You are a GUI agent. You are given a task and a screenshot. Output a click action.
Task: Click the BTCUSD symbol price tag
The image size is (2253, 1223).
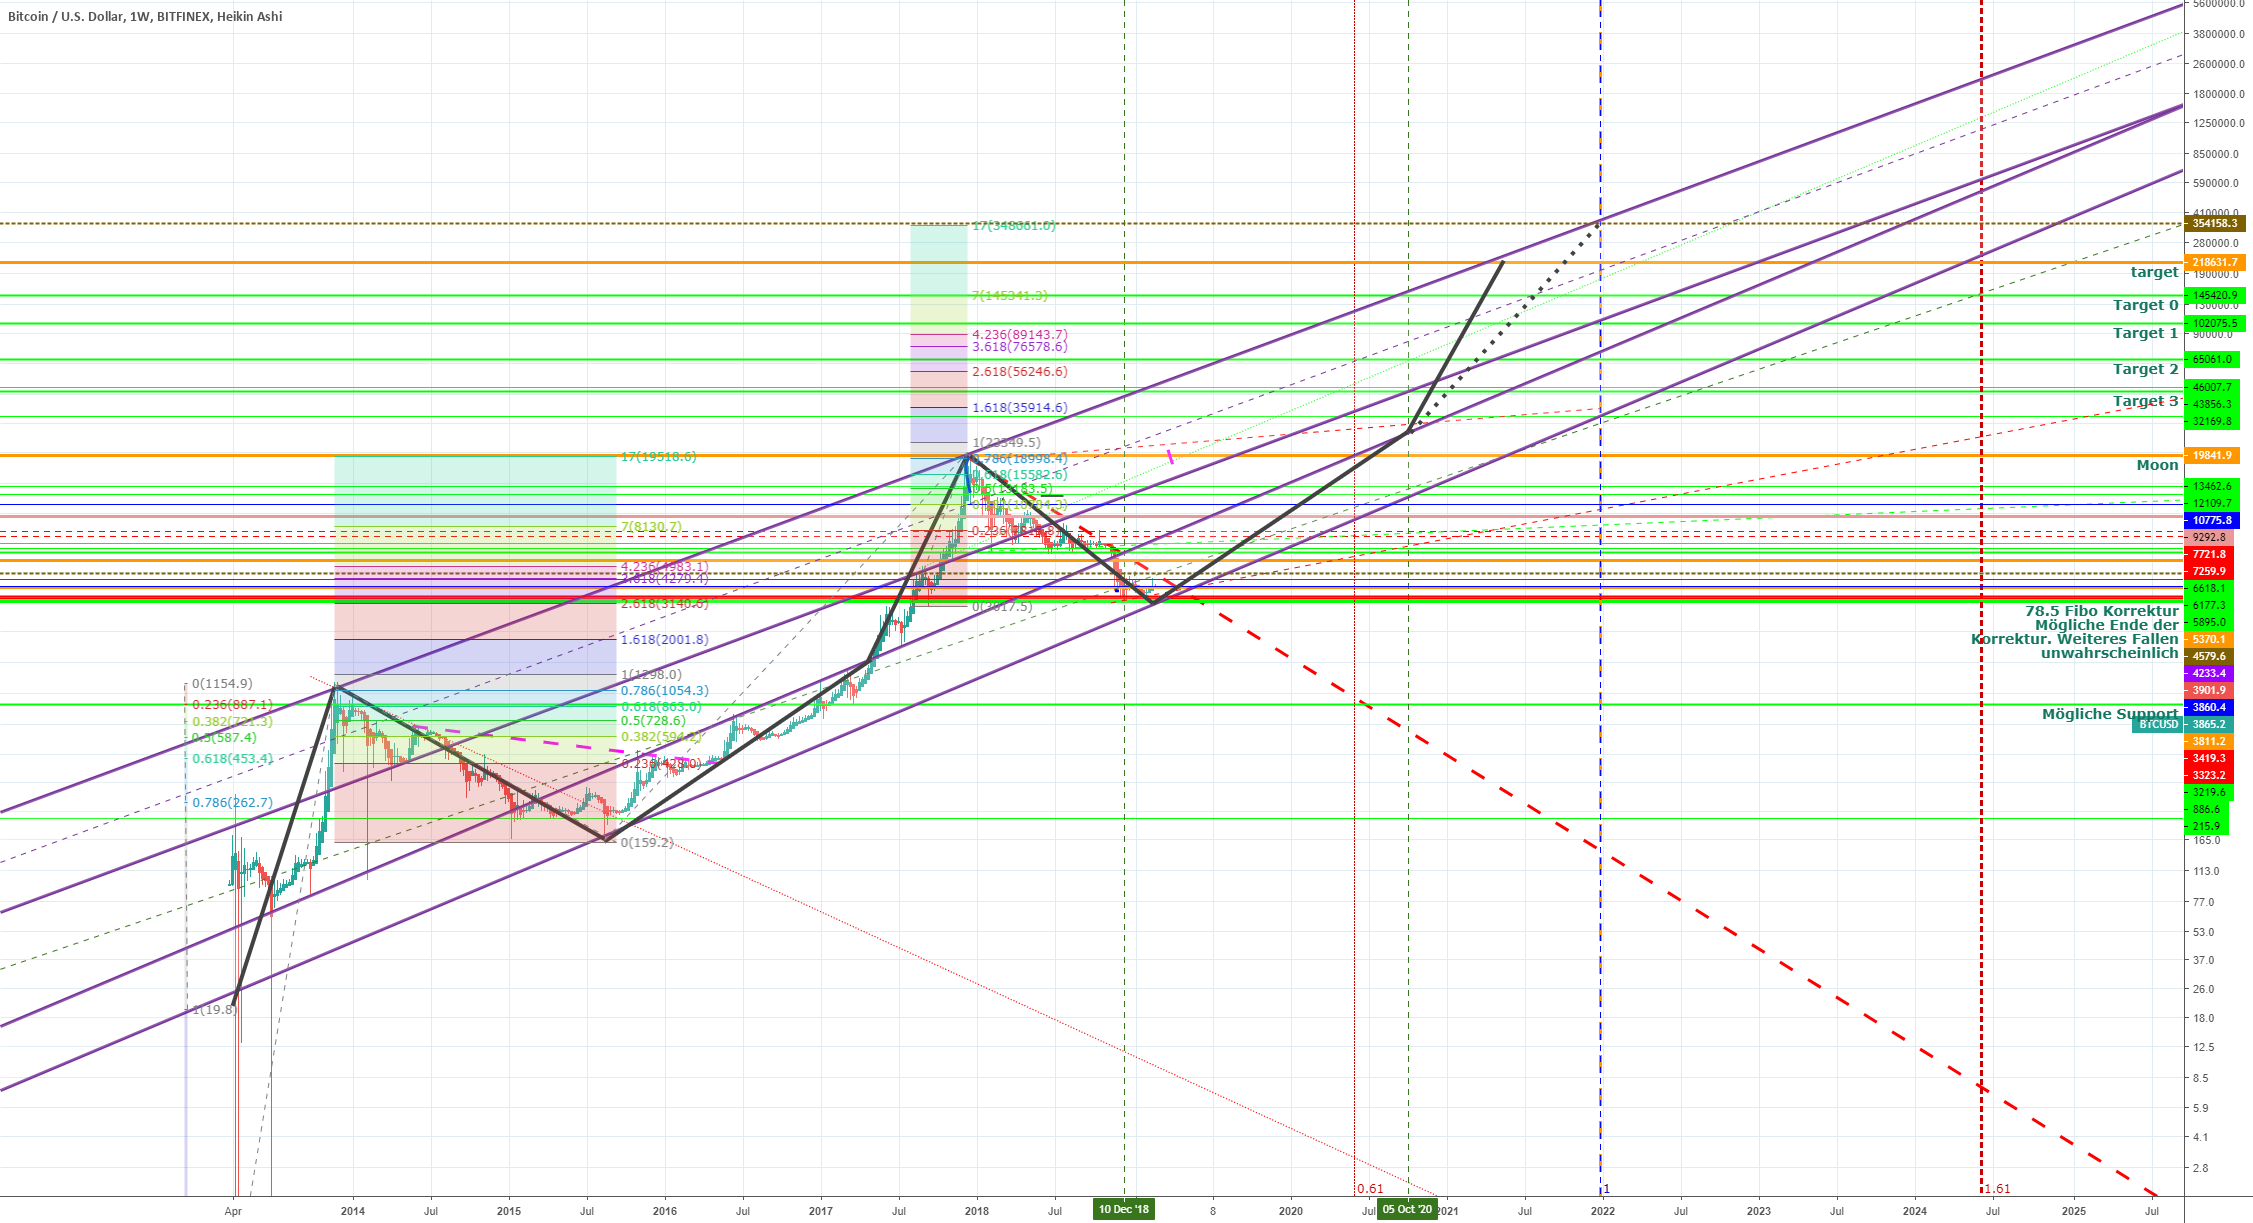click(x=2155, y=724)
